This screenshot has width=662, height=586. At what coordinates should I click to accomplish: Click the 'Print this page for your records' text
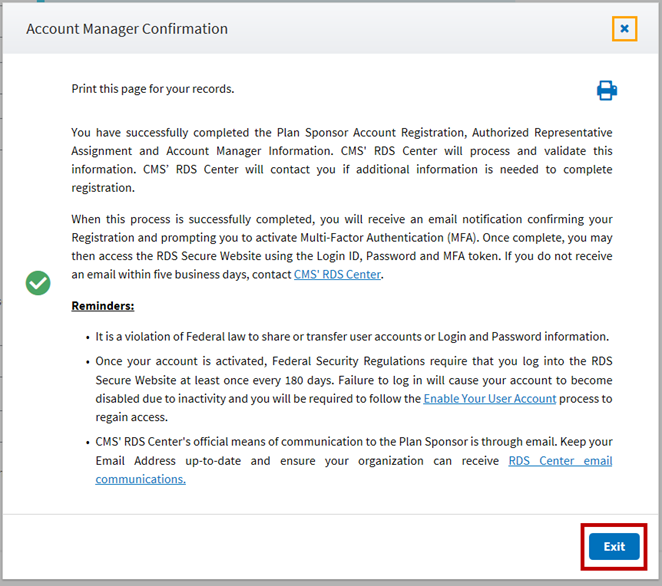click(x=153, y=89)
